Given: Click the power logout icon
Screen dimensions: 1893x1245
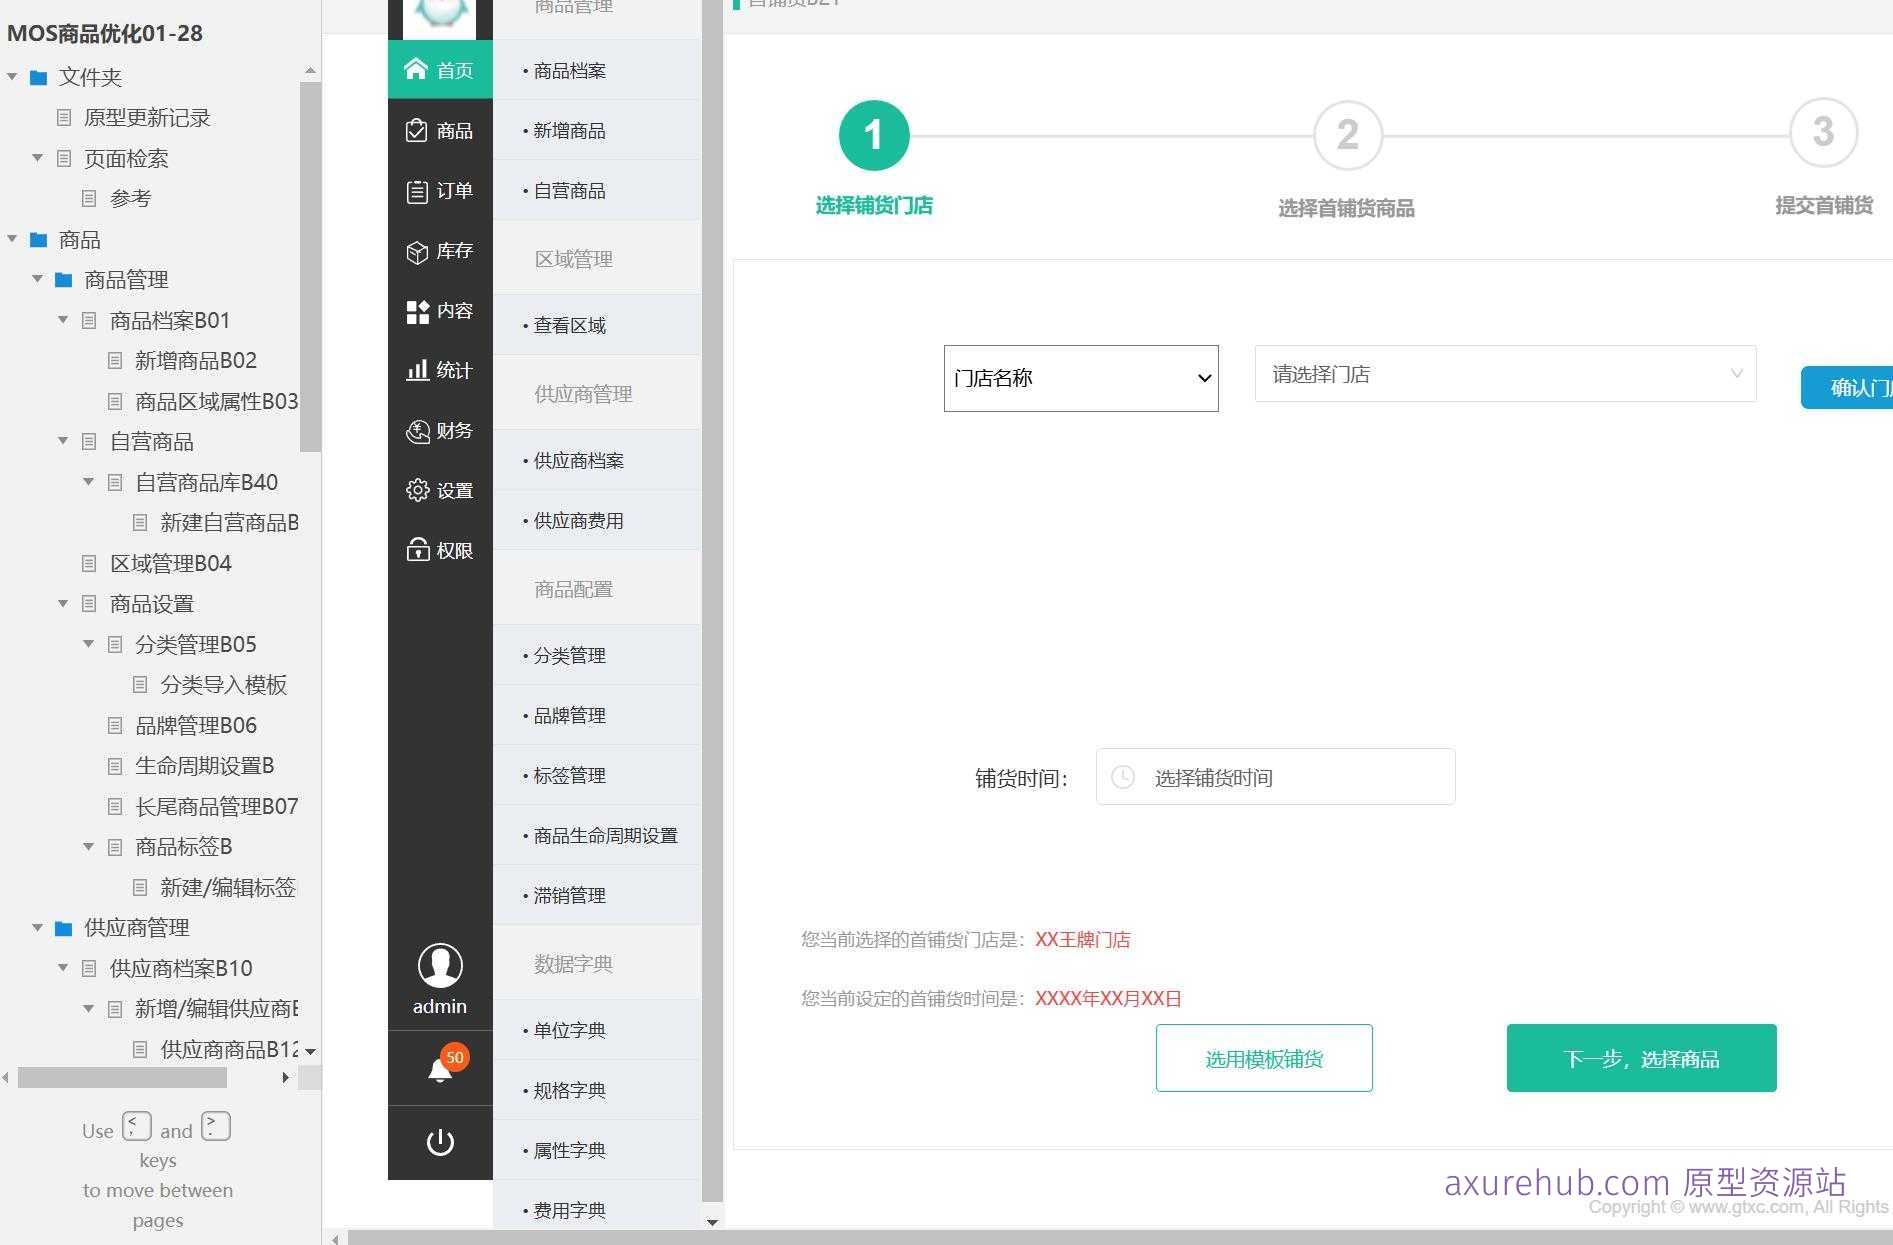Looking at the screenshot, I should (x=439, y=1143).
